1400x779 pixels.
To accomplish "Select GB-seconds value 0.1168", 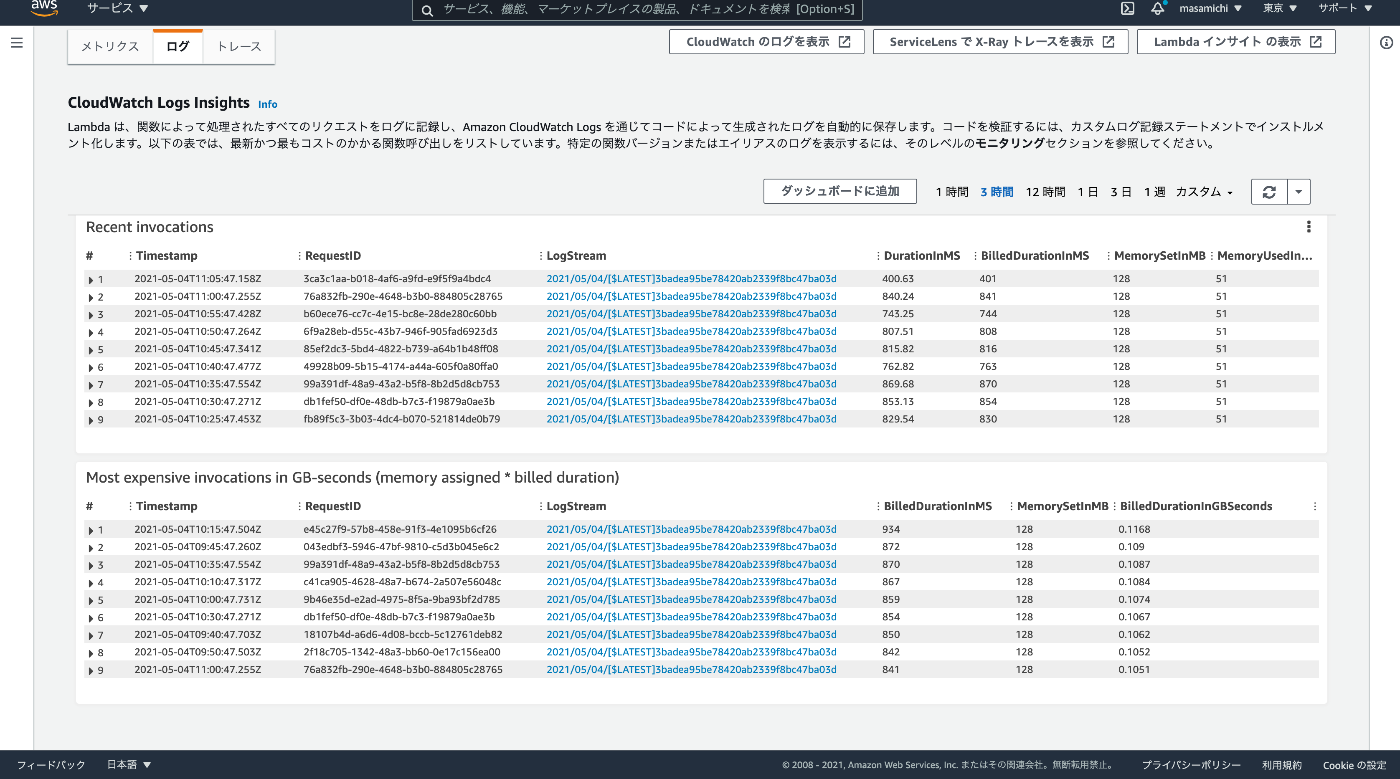I will 1134,529.
